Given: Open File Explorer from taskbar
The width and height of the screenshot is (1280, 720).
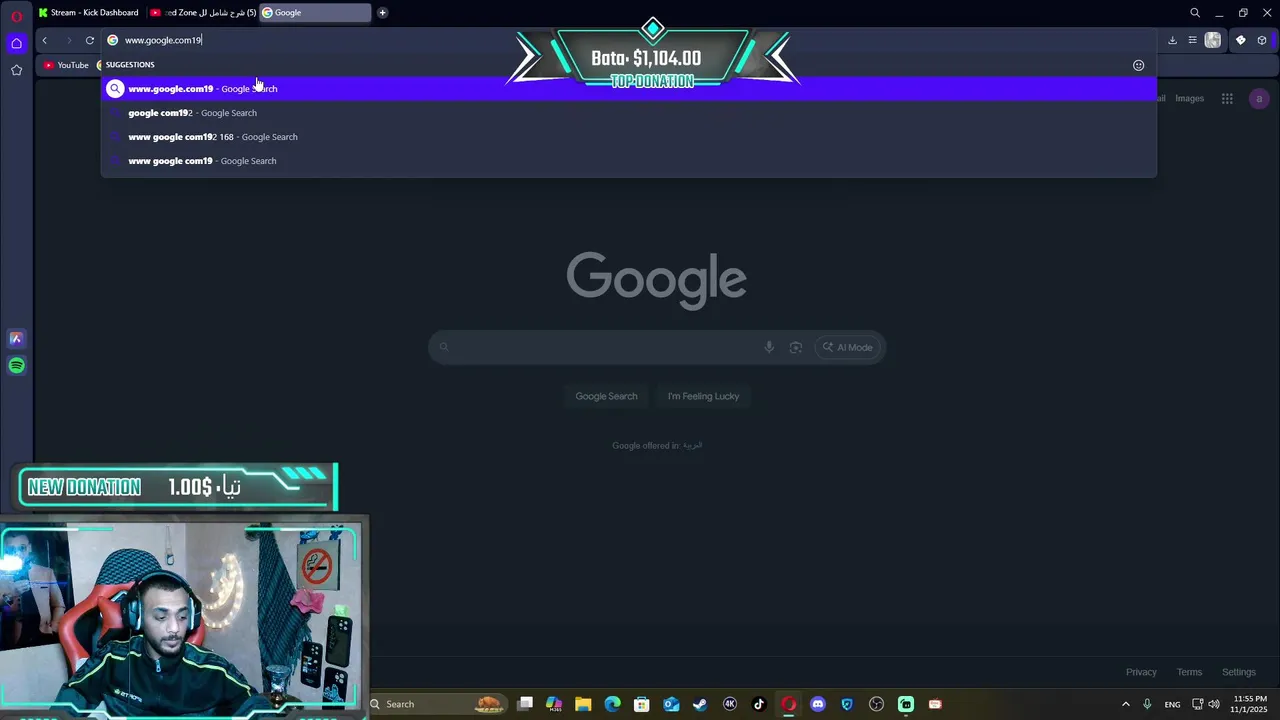Looking at the screenshot, I should (x=583, y=704).
